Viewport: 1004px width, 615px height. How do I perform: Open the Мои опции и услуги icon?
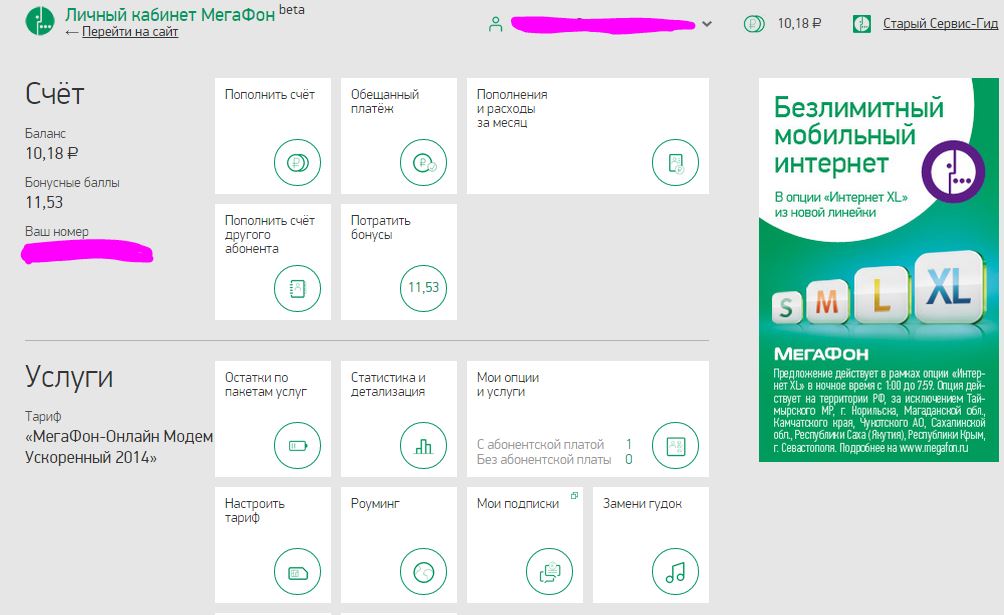pos(676,445)
